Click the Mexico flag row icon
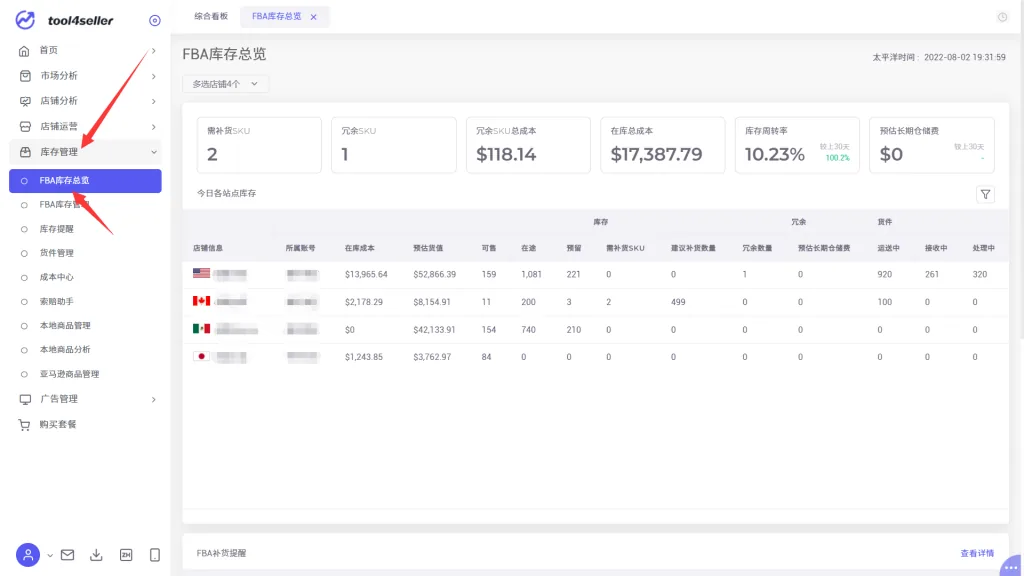 point(201,328)
